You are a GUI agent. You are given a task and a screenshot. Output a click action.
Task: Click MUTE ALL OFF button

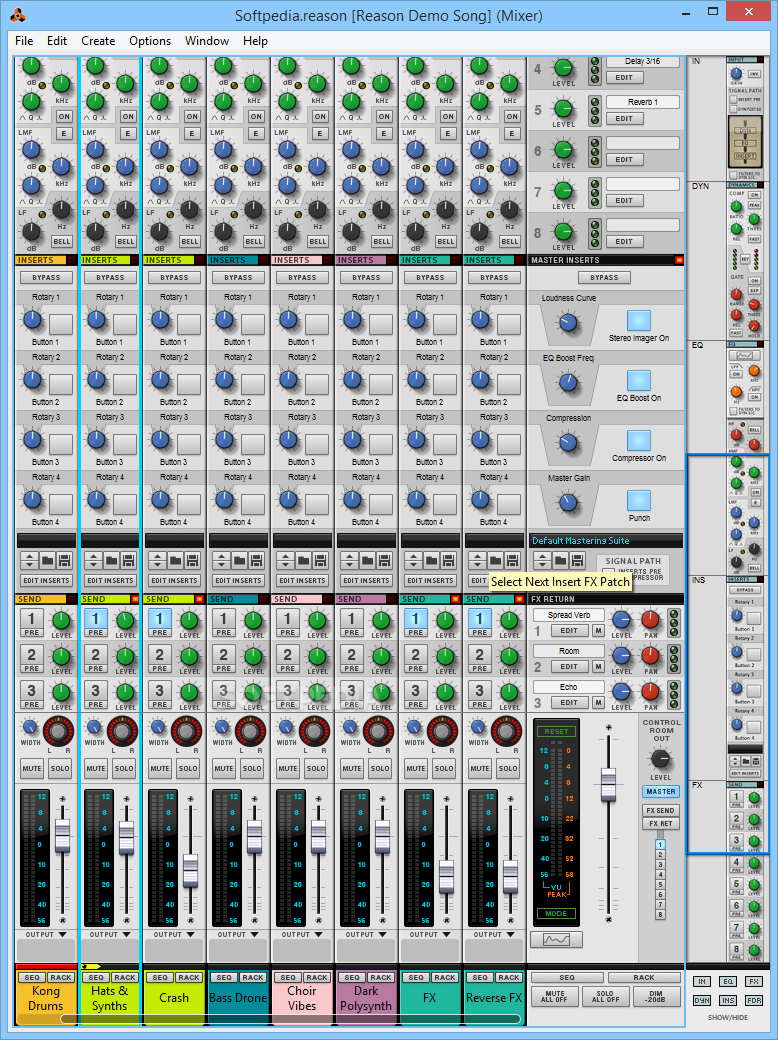point(554,997)
